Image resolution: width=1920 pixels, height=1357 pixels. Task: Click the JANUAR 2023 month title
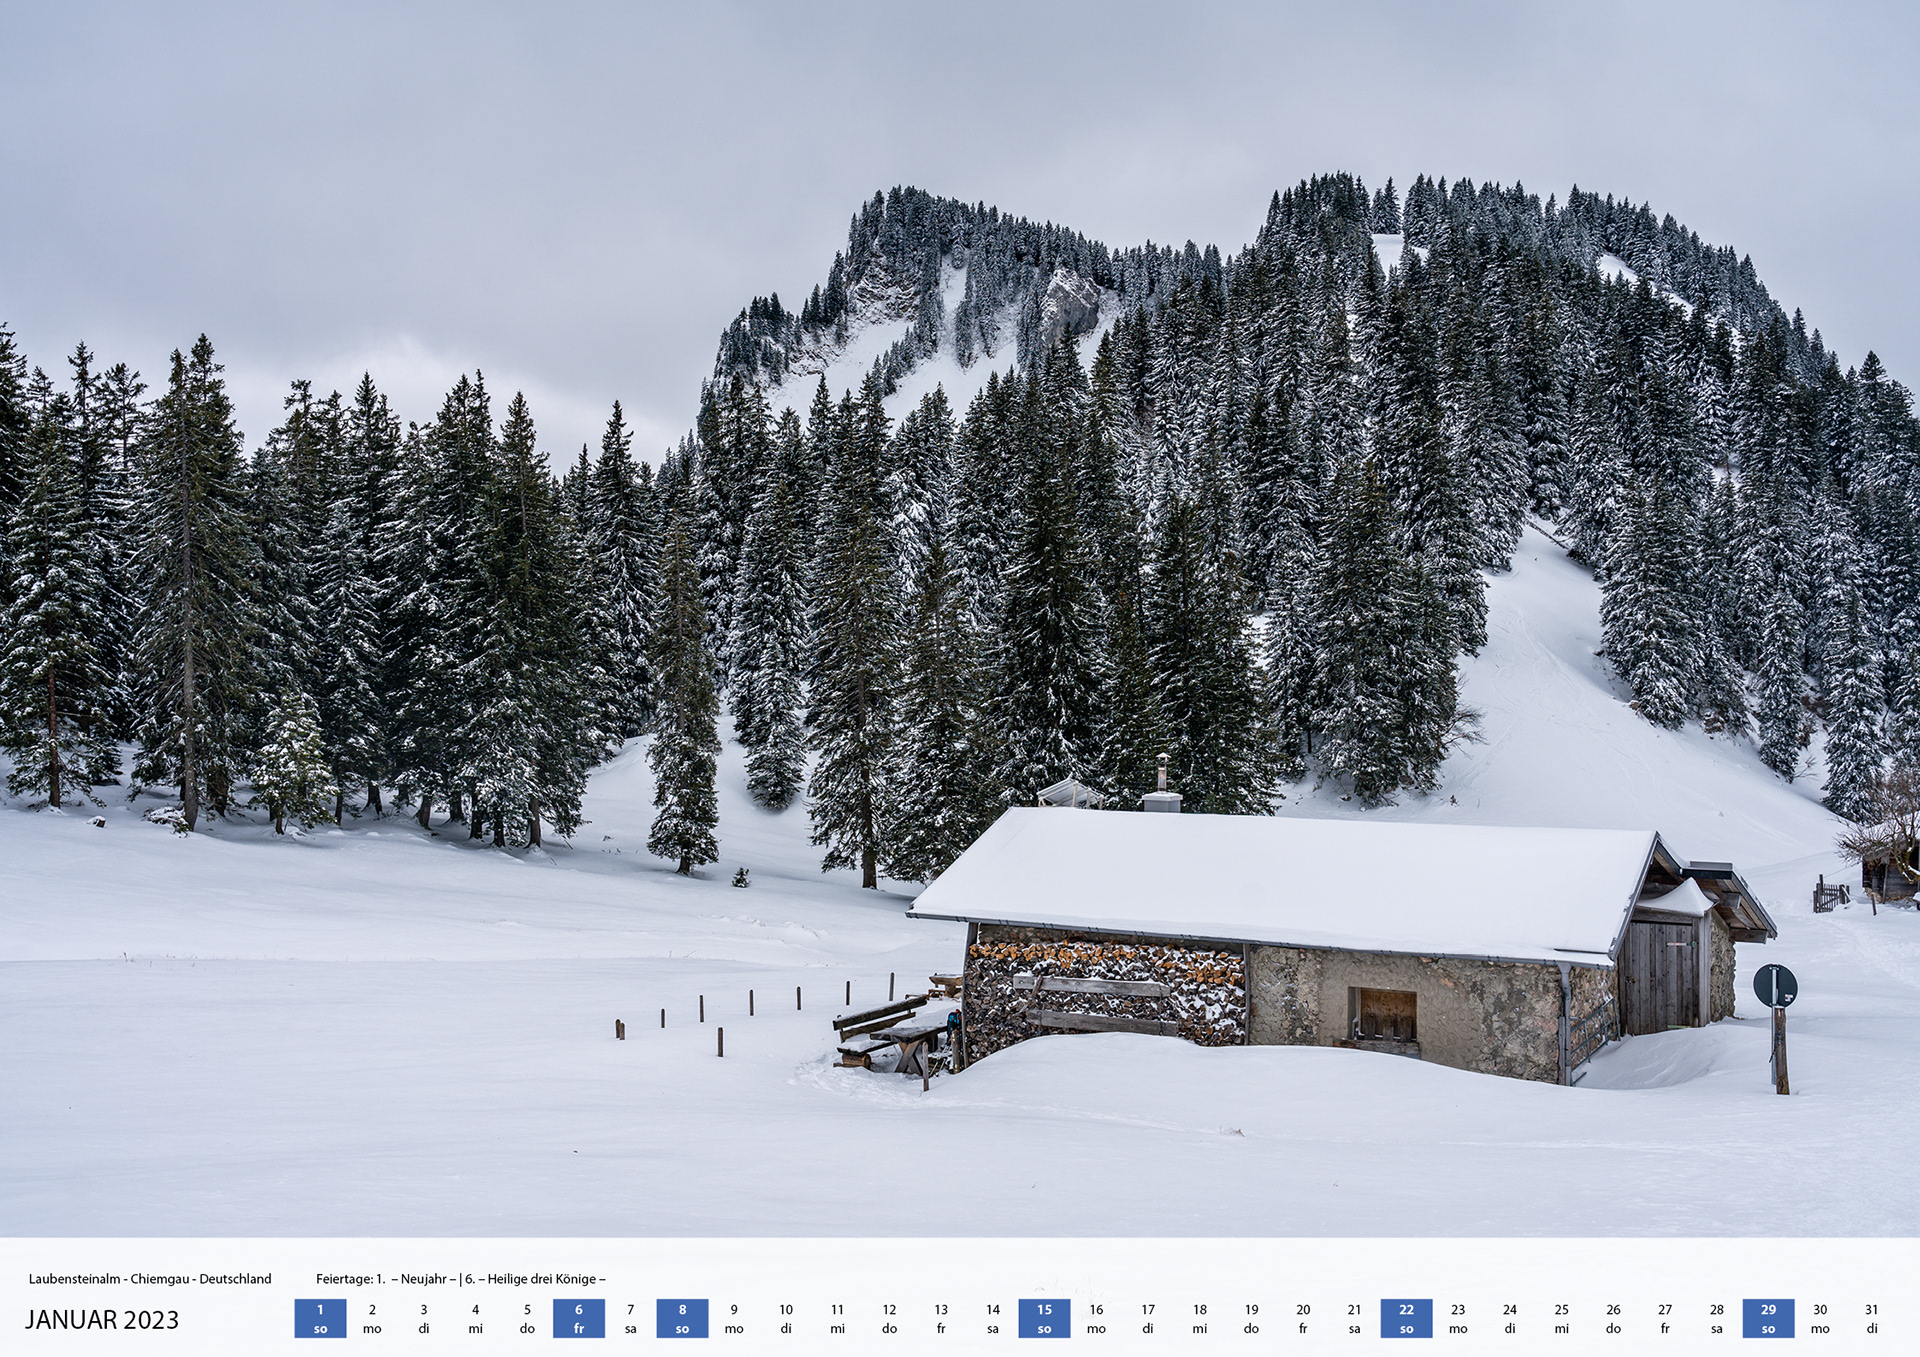pos(102,1320)
